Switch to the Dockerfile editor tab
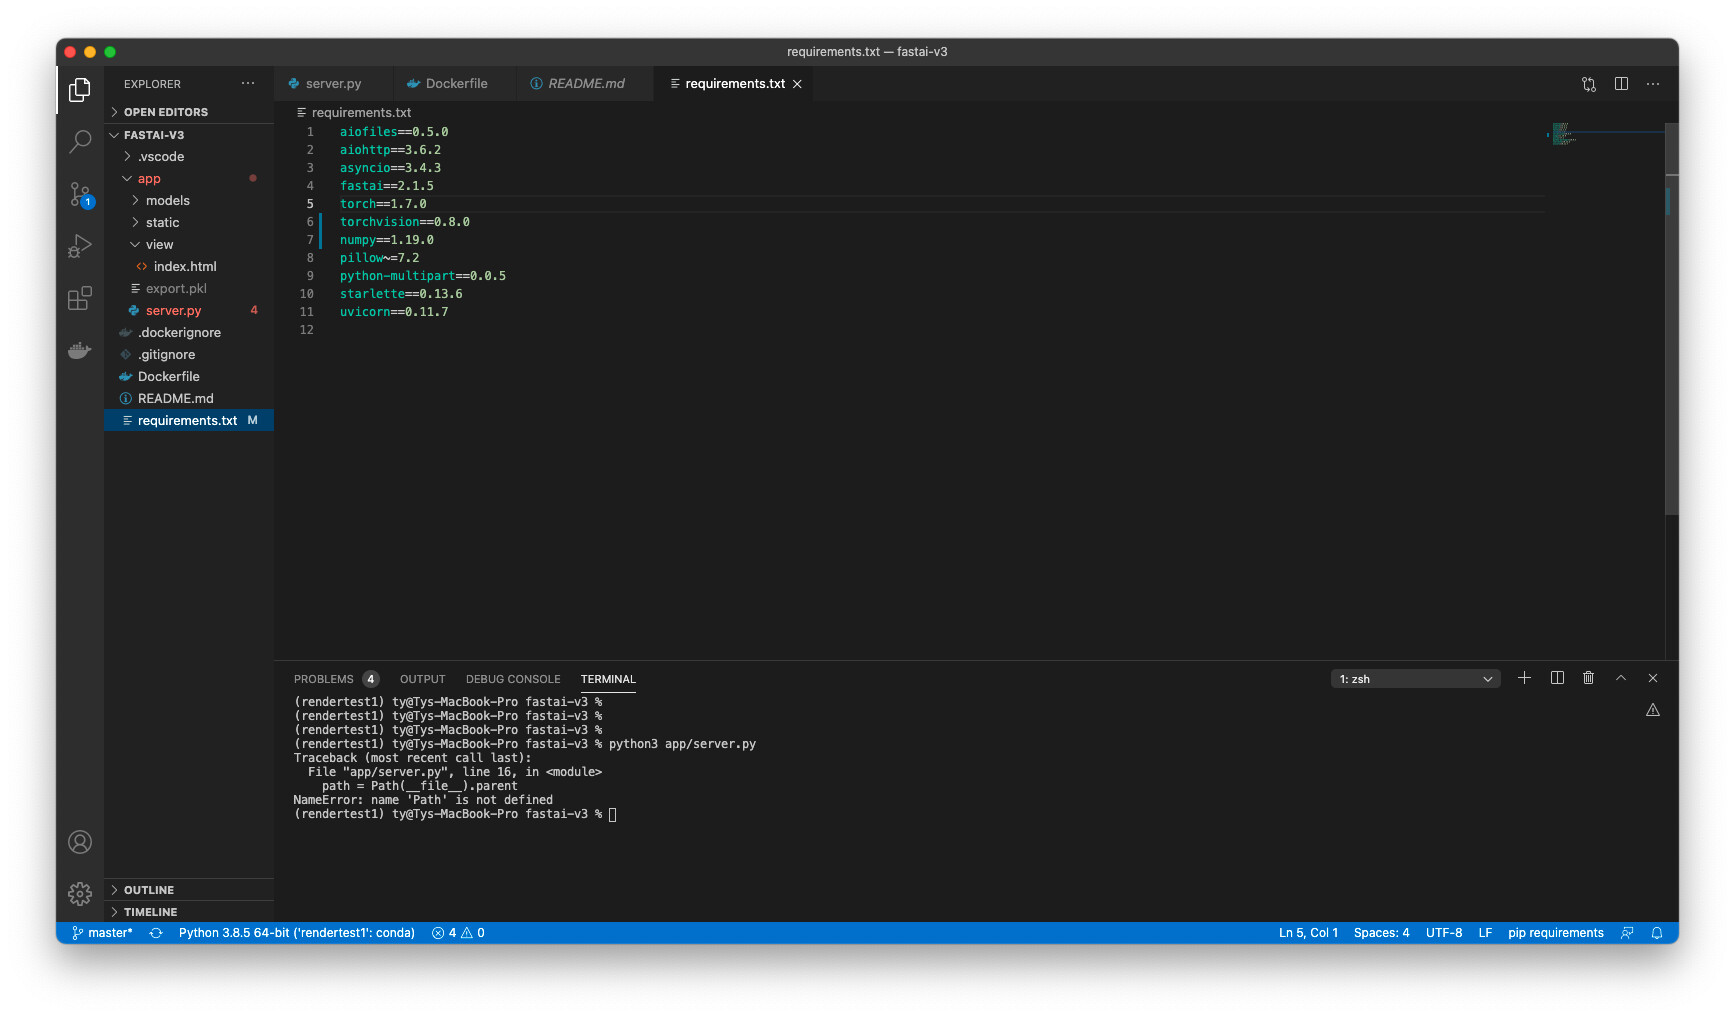Screen dimensions: 1735x1018 pyautogui.click(x=456, y=84)
